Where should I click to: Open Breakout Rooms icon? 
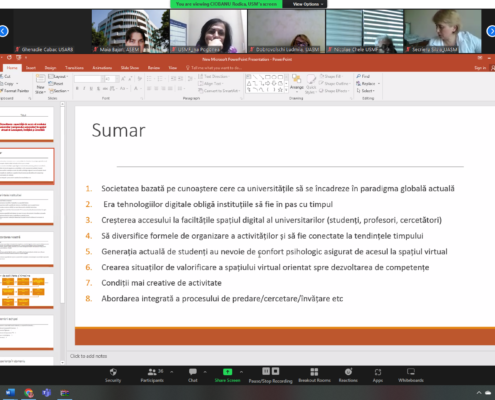pos(314,372)
